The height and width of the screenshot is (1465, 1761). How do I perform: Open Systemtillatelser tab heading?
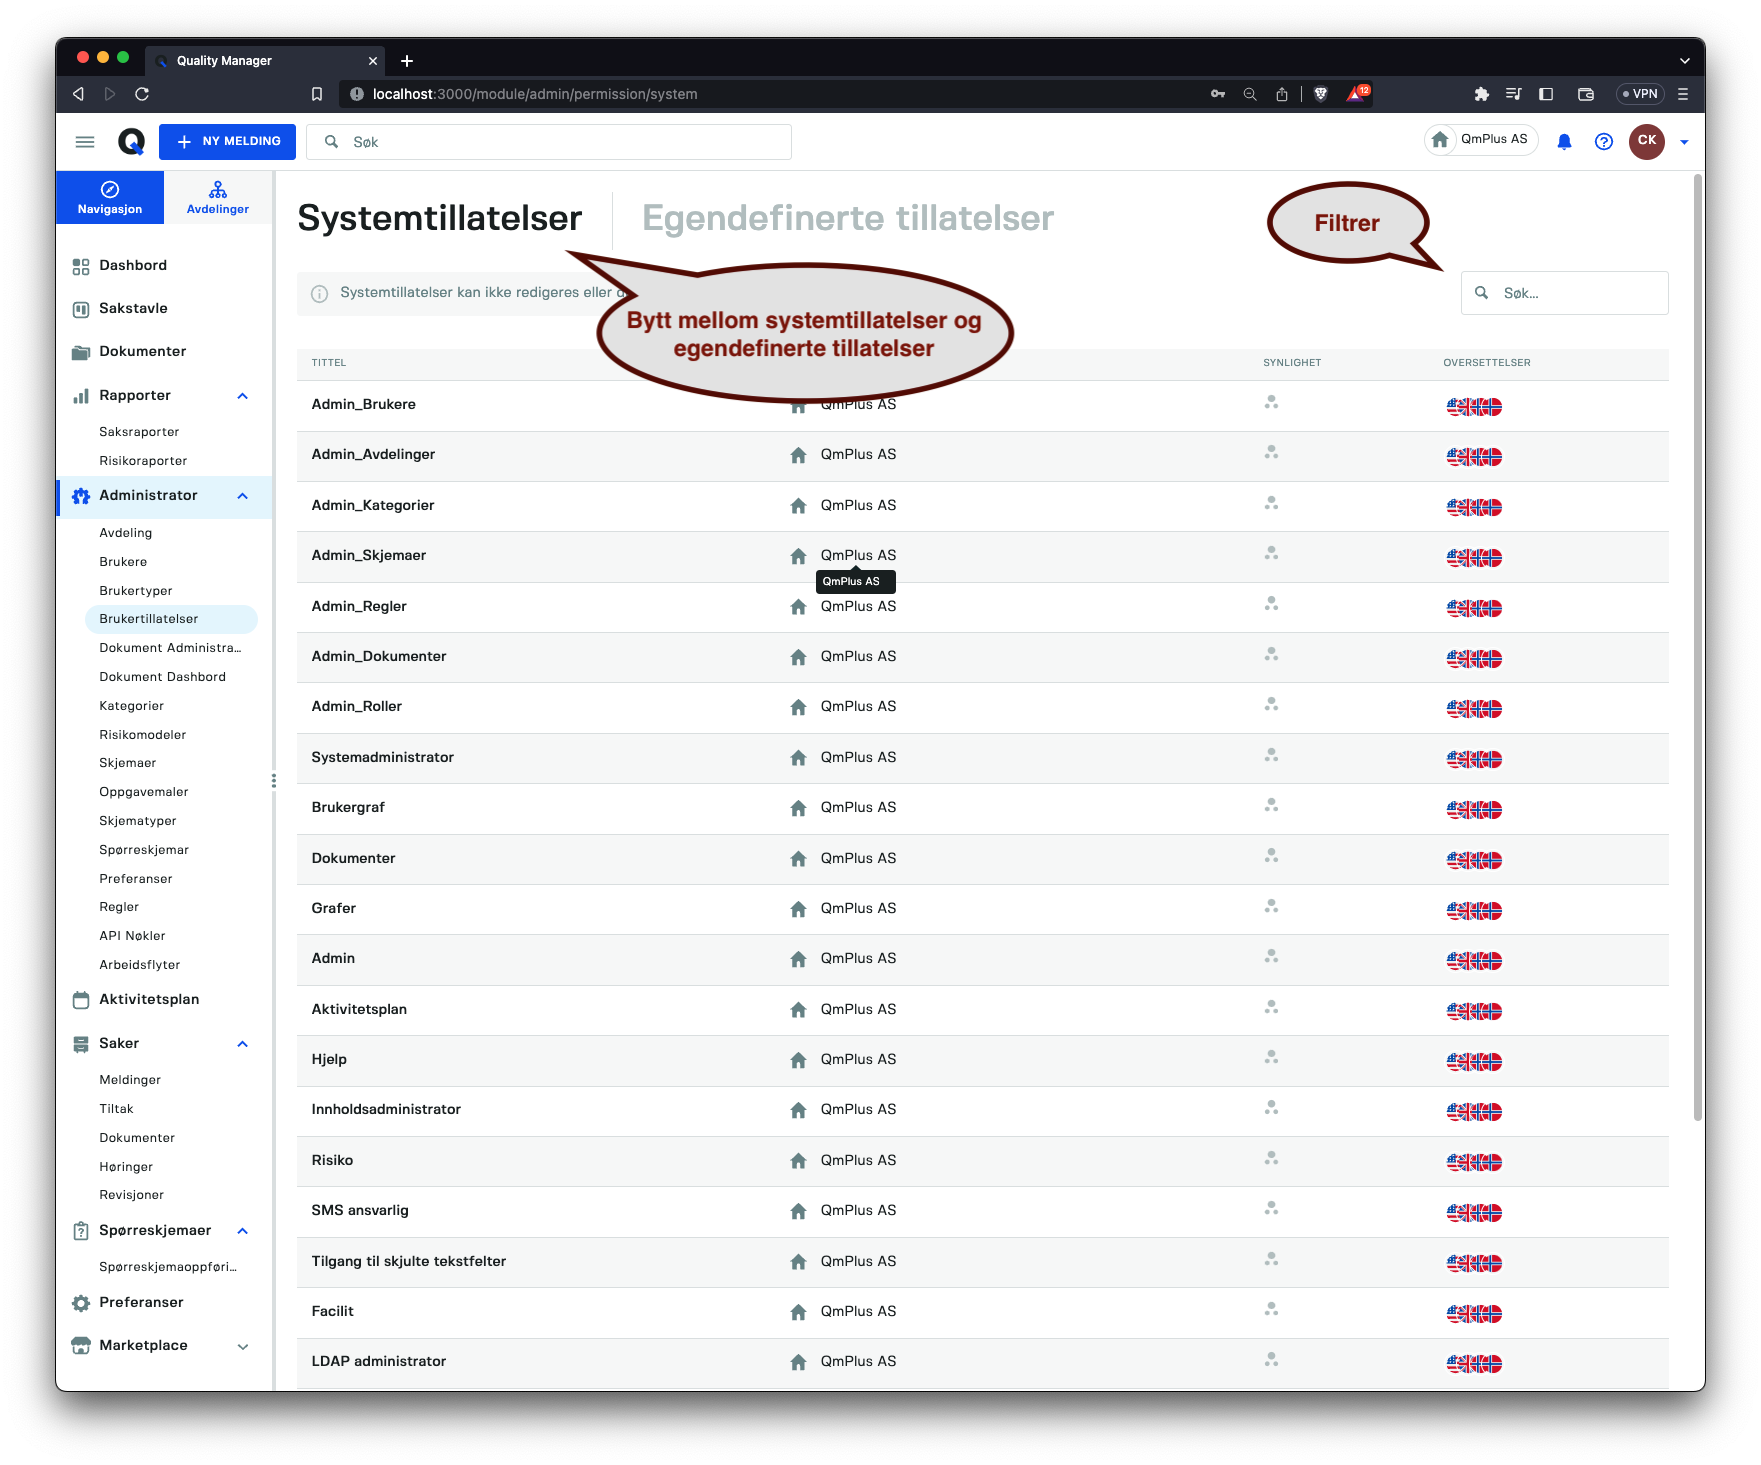440,218
